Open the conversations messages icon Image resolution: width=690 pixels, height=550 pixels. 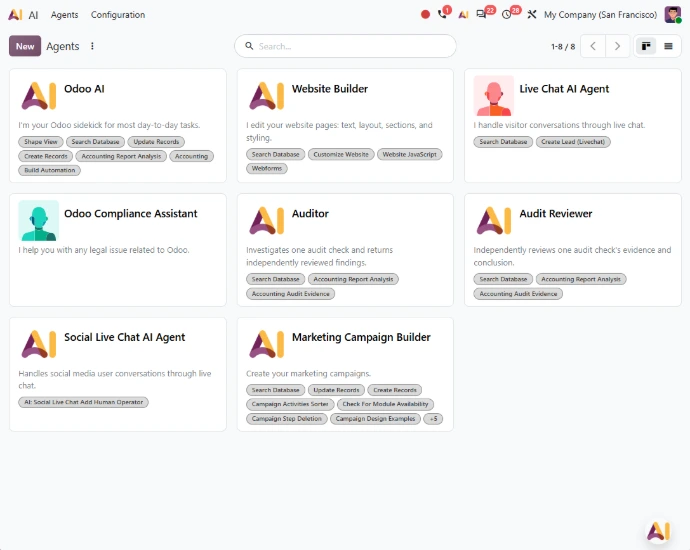[x=481, y=15]
